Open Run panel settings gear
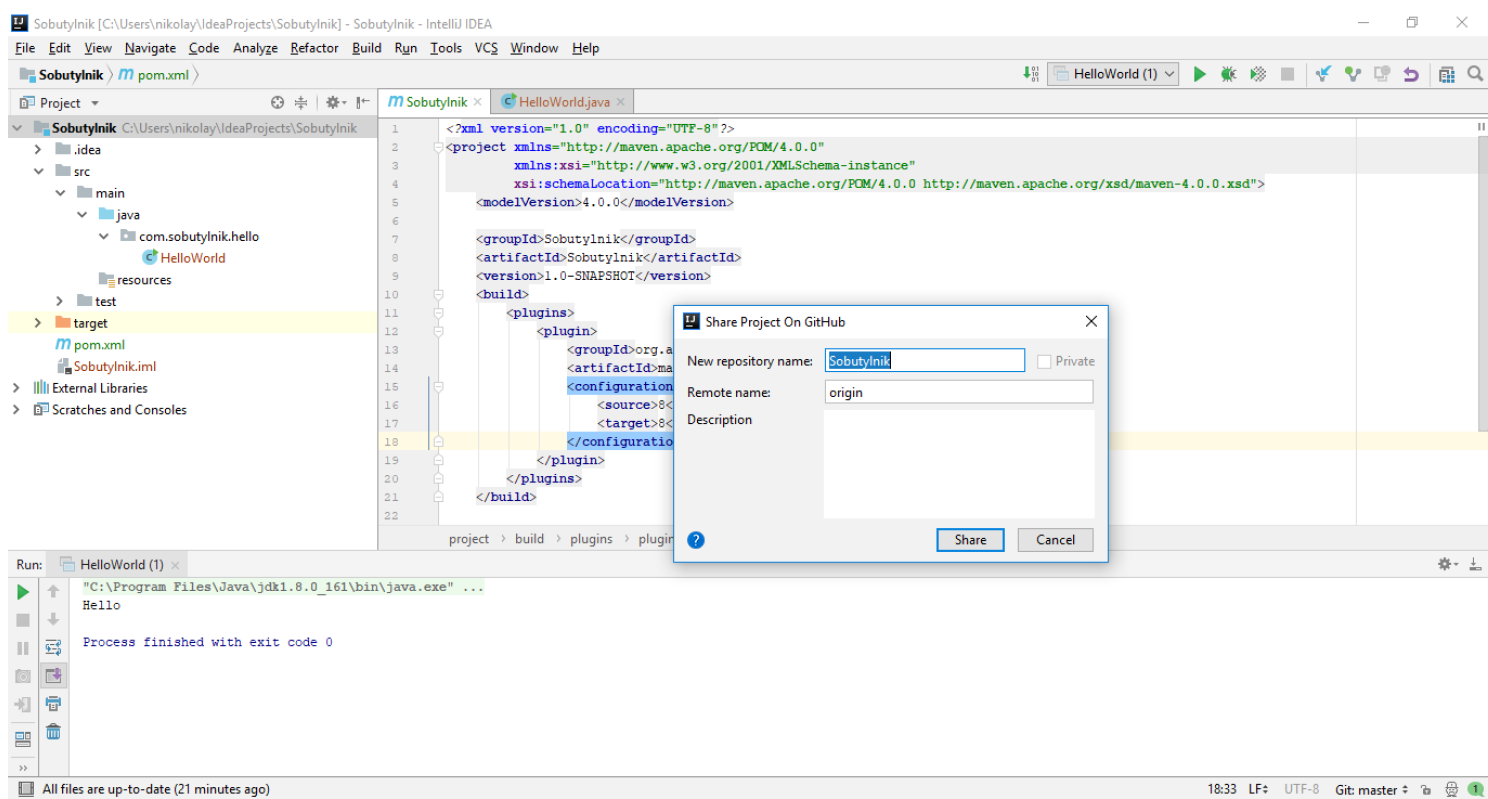 [1448, 565]
